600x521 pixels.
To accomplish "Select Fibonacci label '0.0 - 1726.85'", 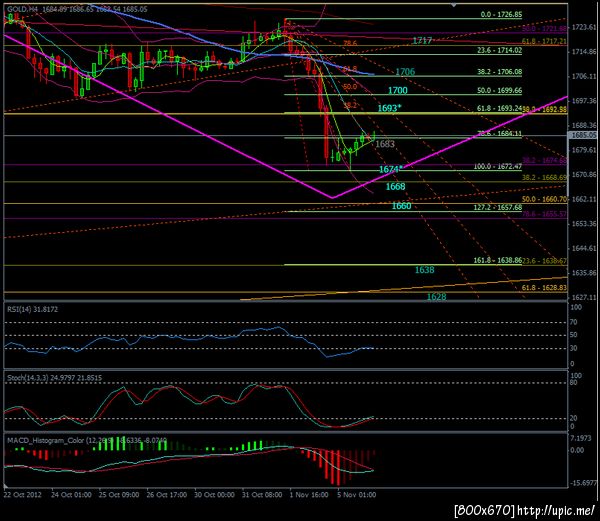I will 501,15.
